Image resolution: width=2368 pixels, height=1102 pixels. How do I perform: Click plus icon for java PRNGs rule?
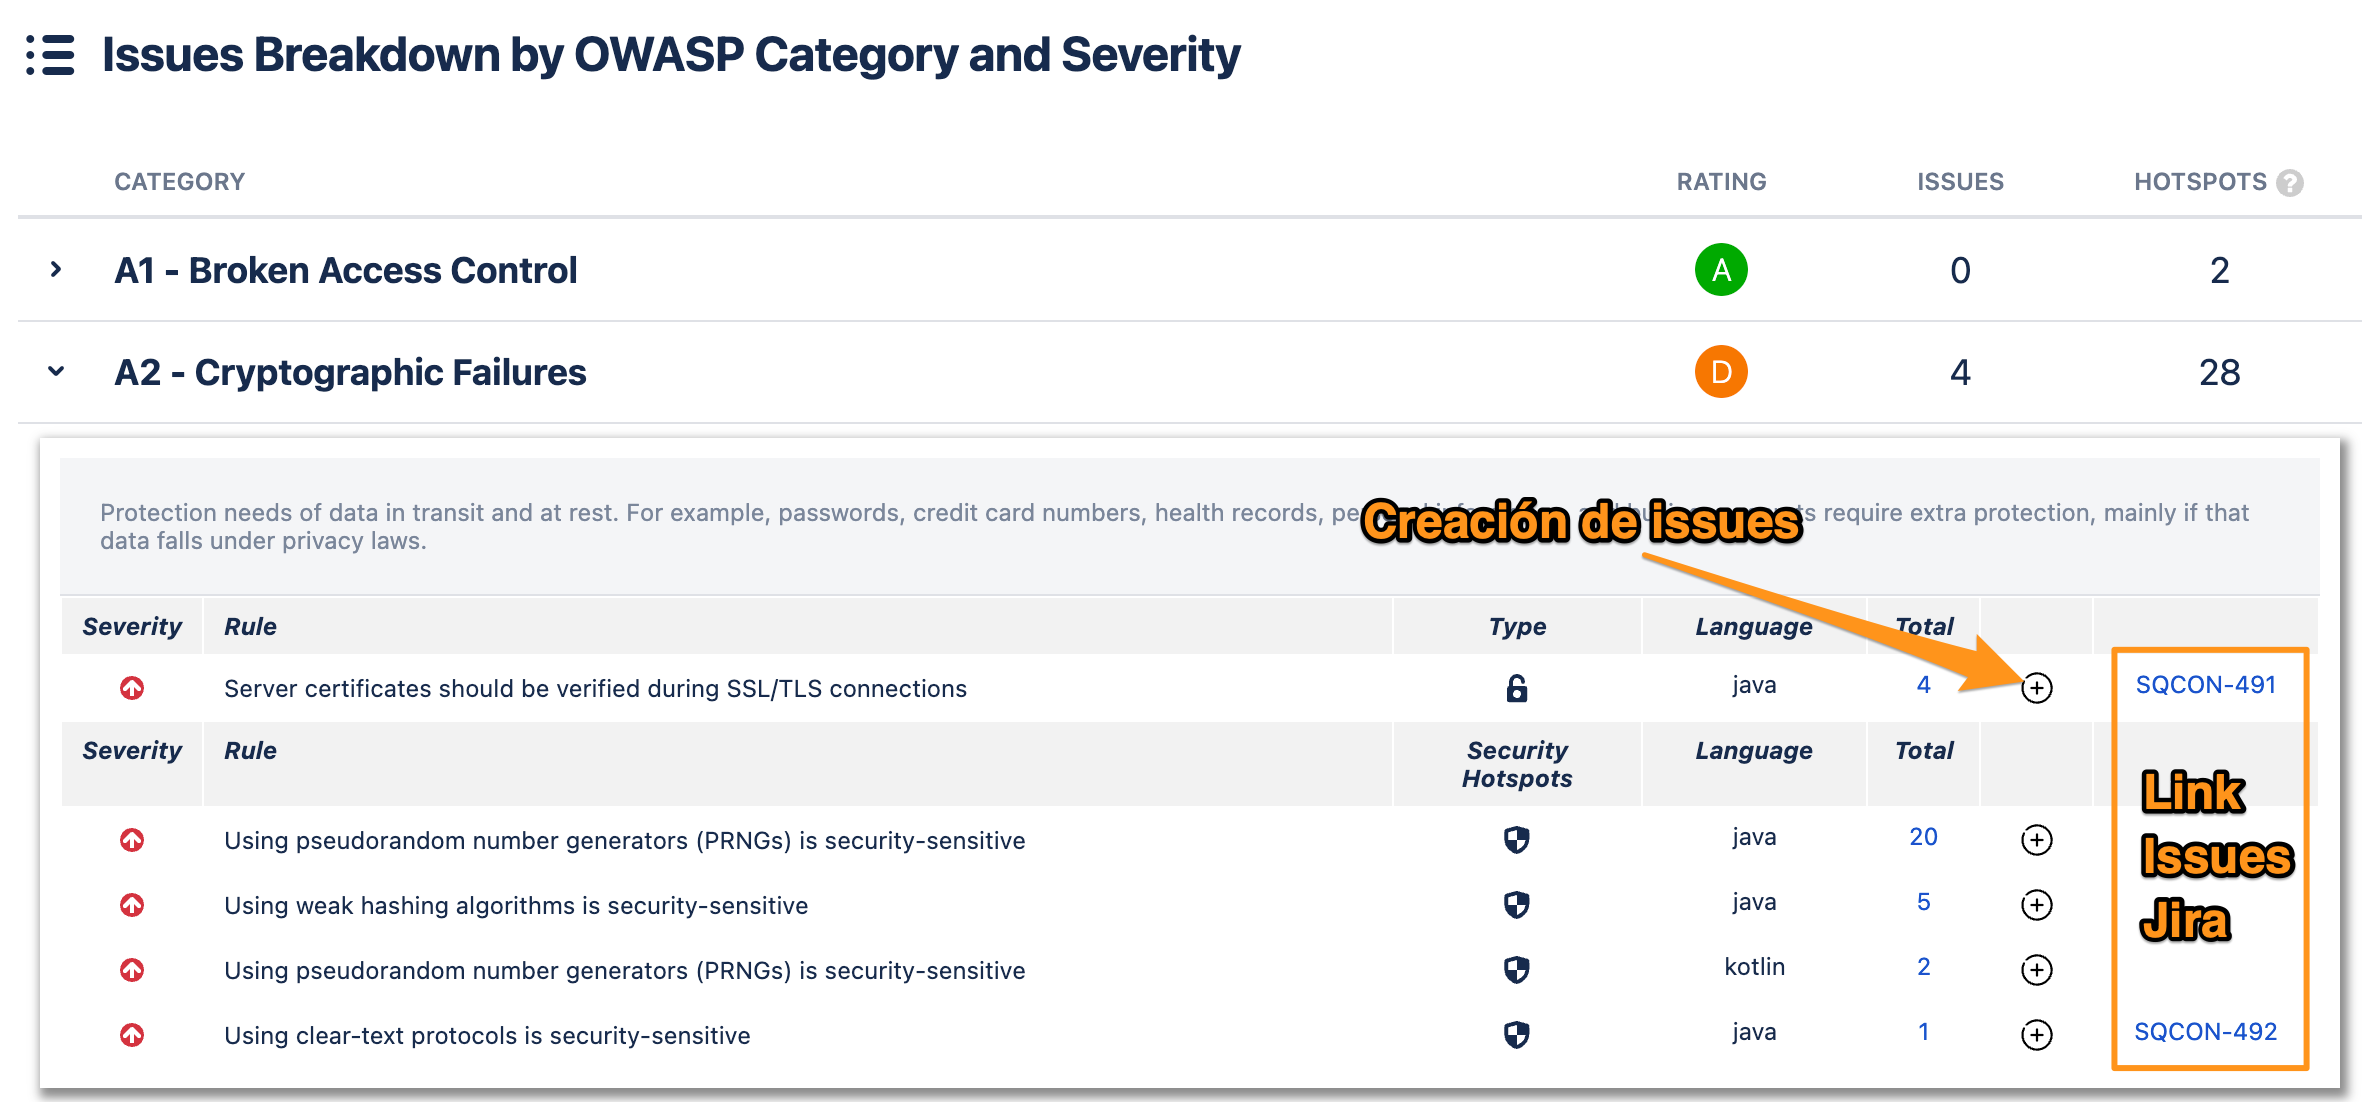[x=2037, y=840]
